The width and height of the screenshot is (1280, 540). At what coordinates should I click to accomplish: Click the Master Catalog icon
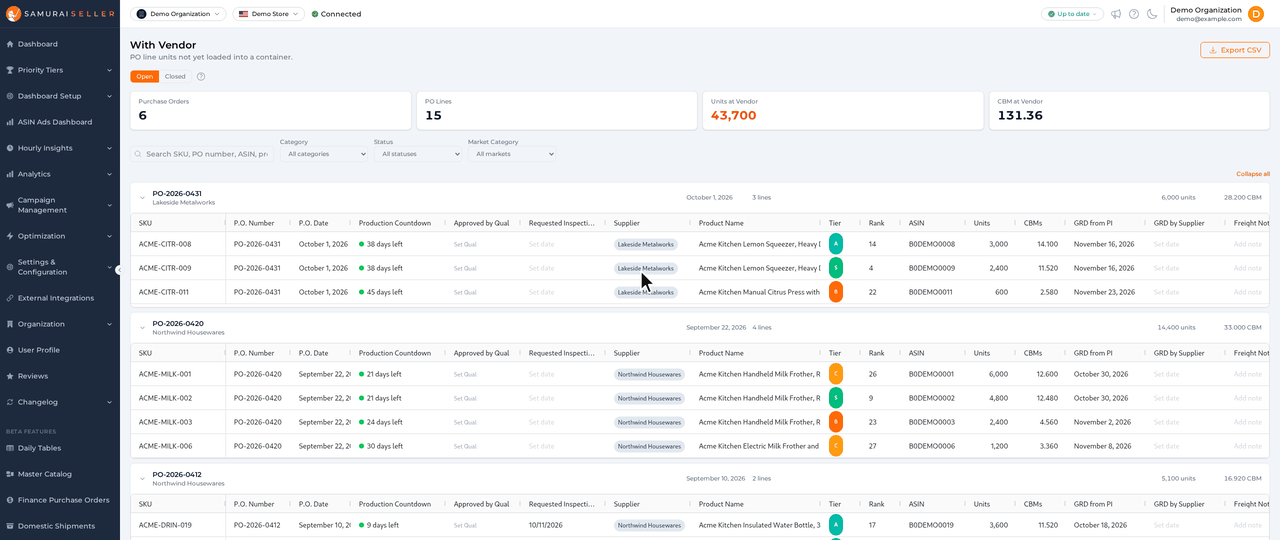10,474
